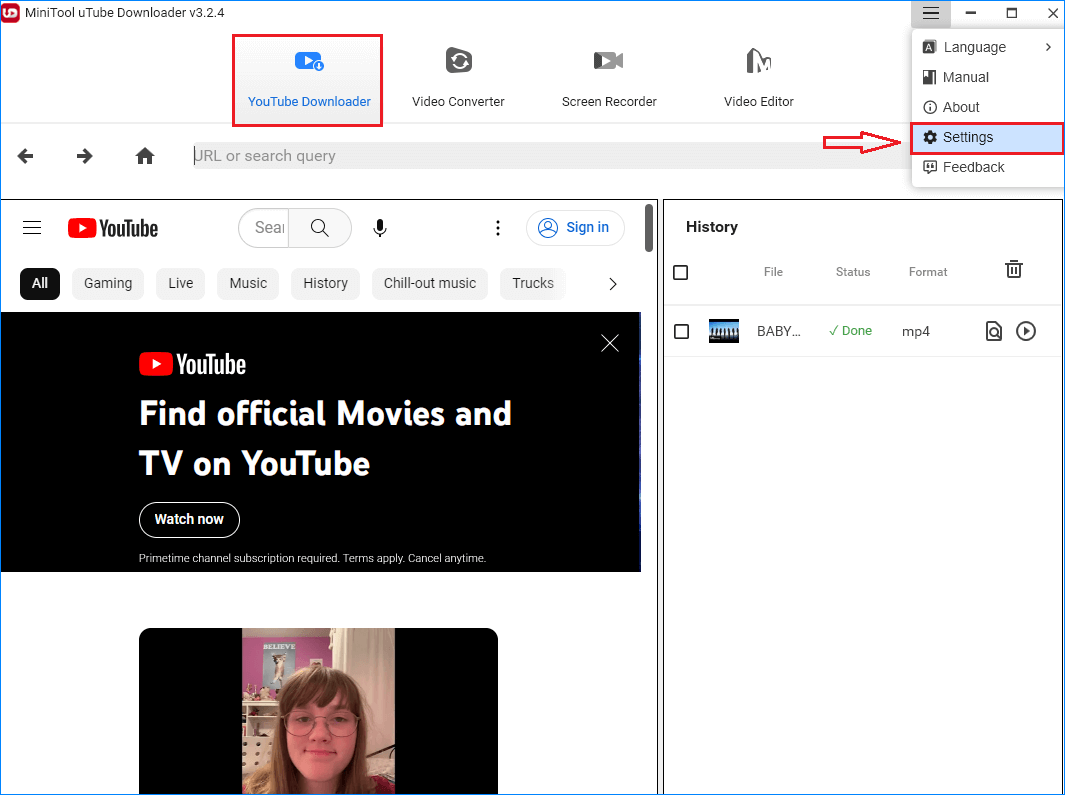Click the Watch now button
Screen dimensions: 1065x795
[189, 520]
